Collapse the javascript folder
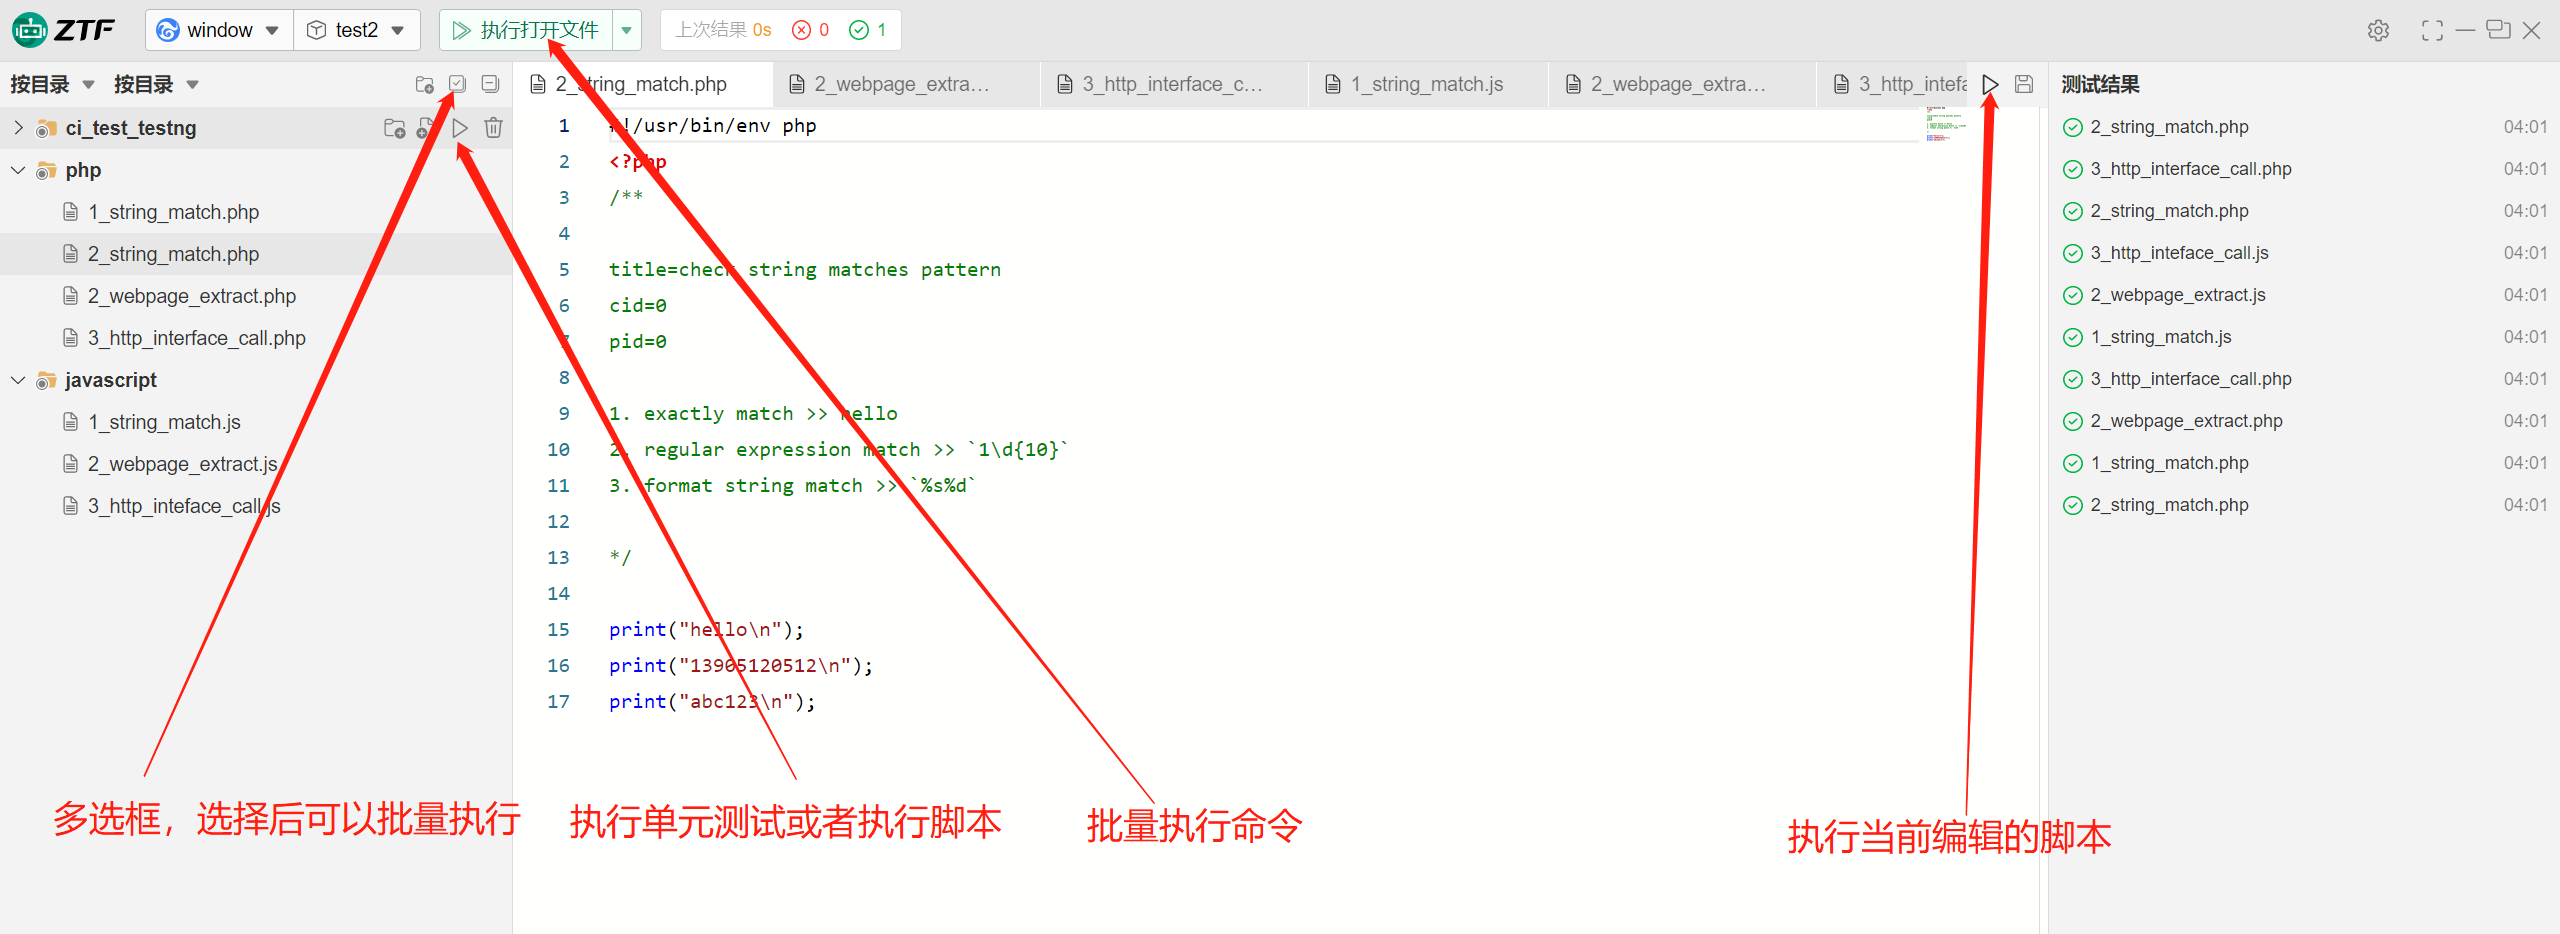Image resolution: width=2560 pixels, height=934 pixels. coord(18,380)
